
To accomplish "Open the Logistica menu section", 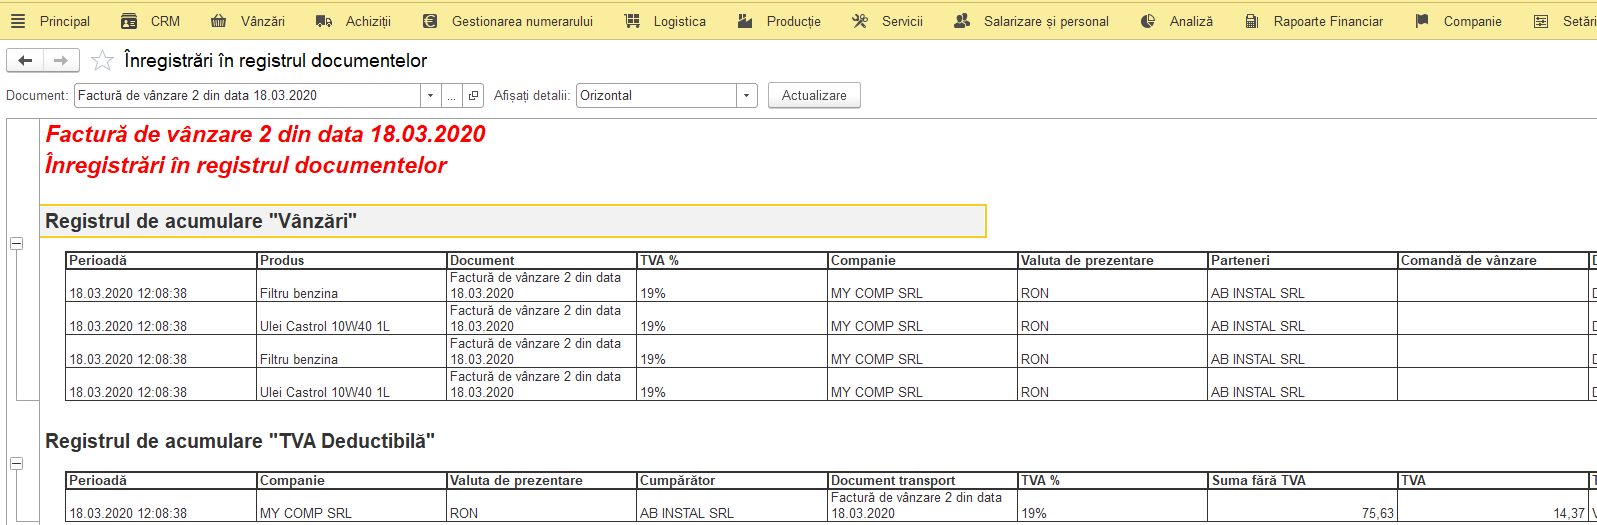I will point(680,21).
